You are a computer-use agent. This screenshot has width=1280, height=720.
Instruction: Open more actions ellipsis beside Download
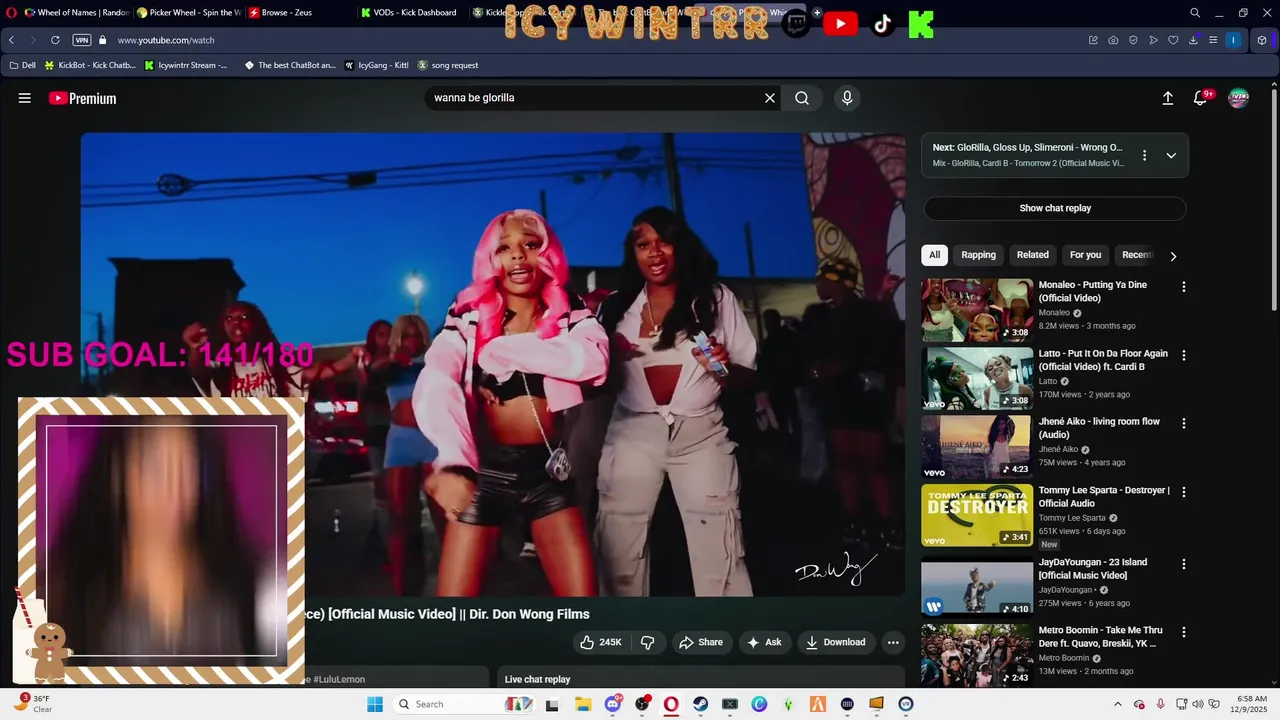point(893,642)
